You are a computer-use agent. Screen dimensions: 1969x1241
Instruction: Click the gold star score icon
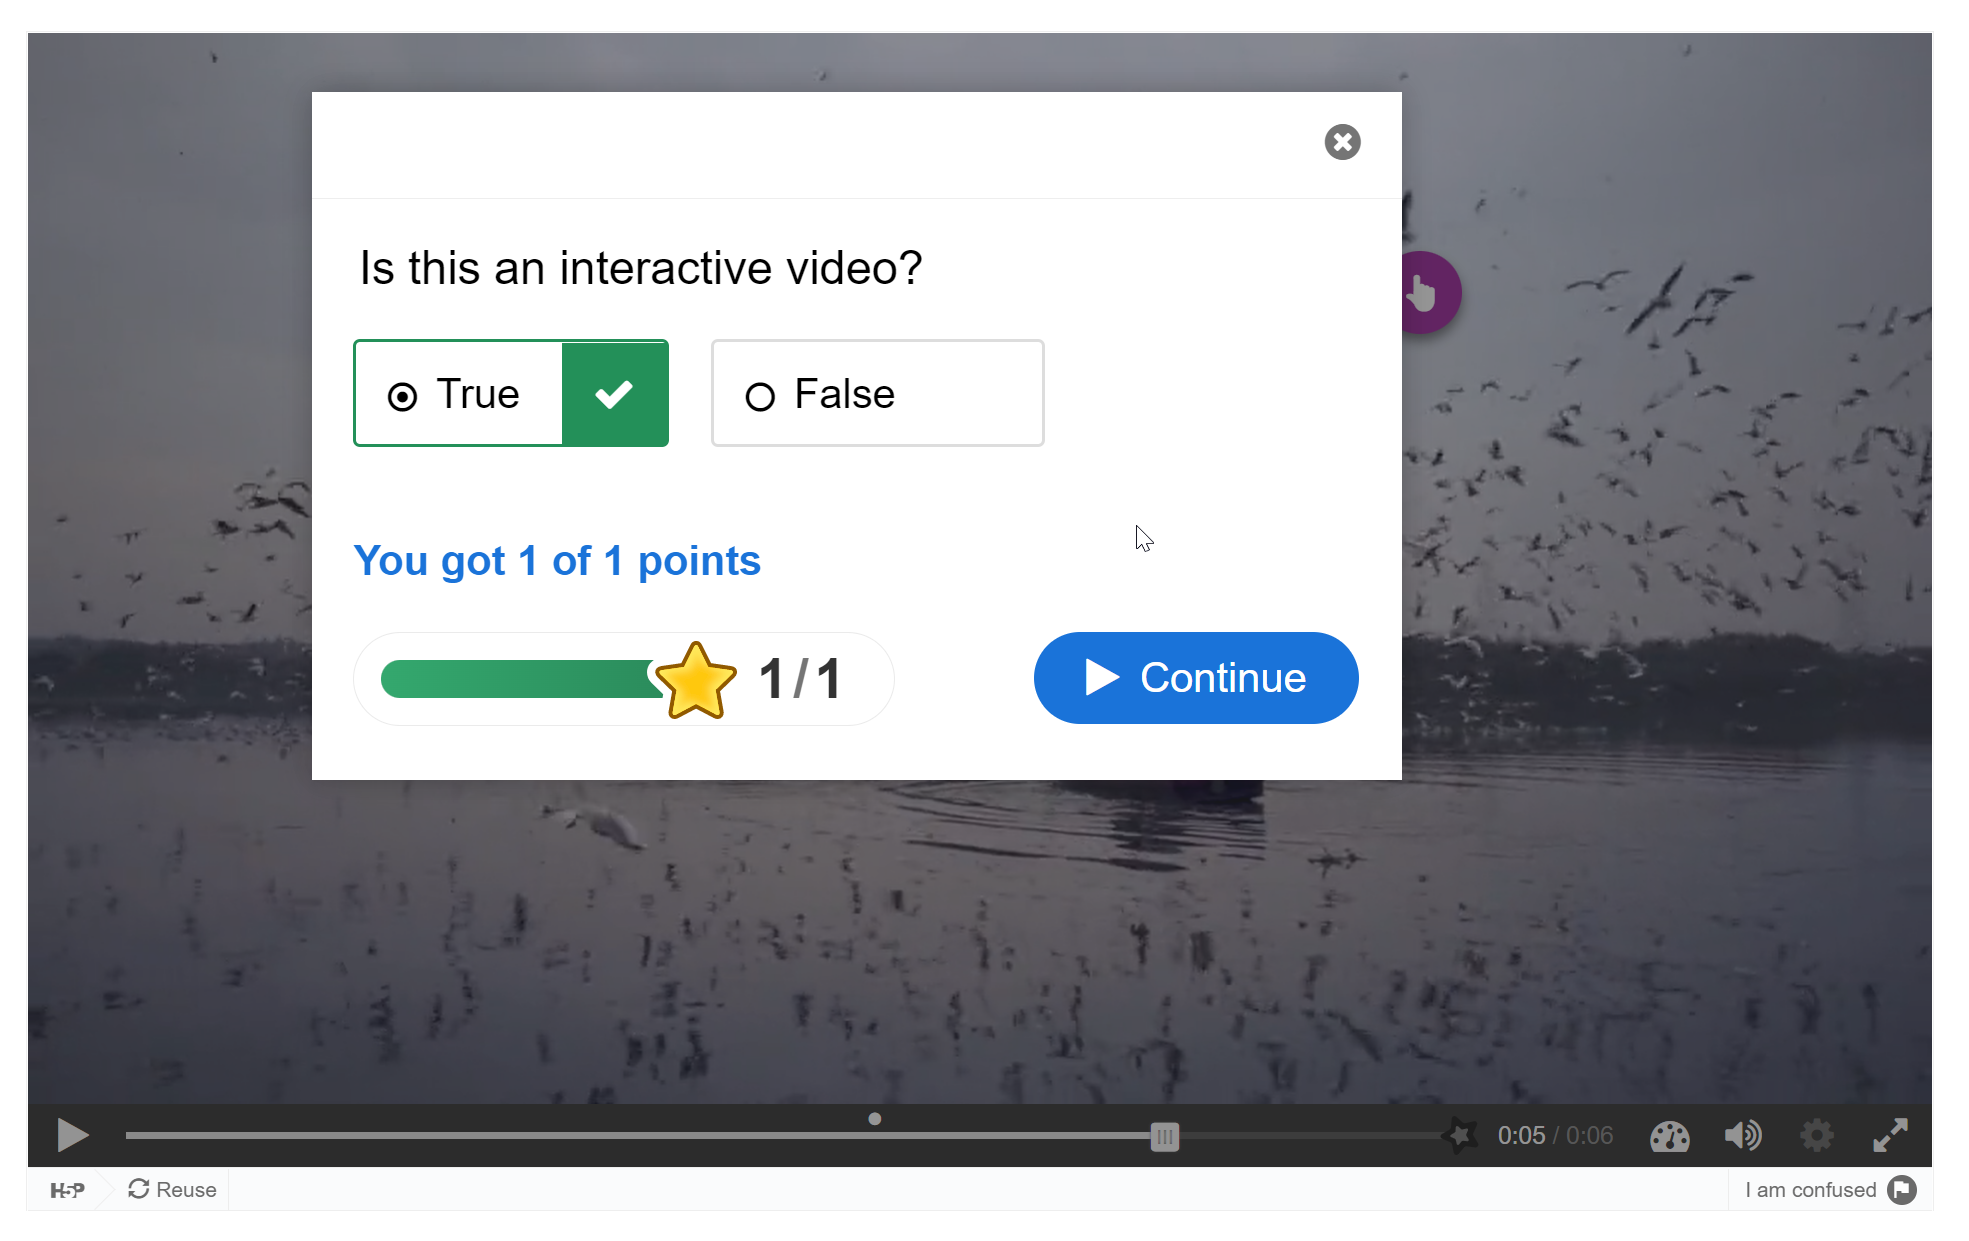point(696,681)
